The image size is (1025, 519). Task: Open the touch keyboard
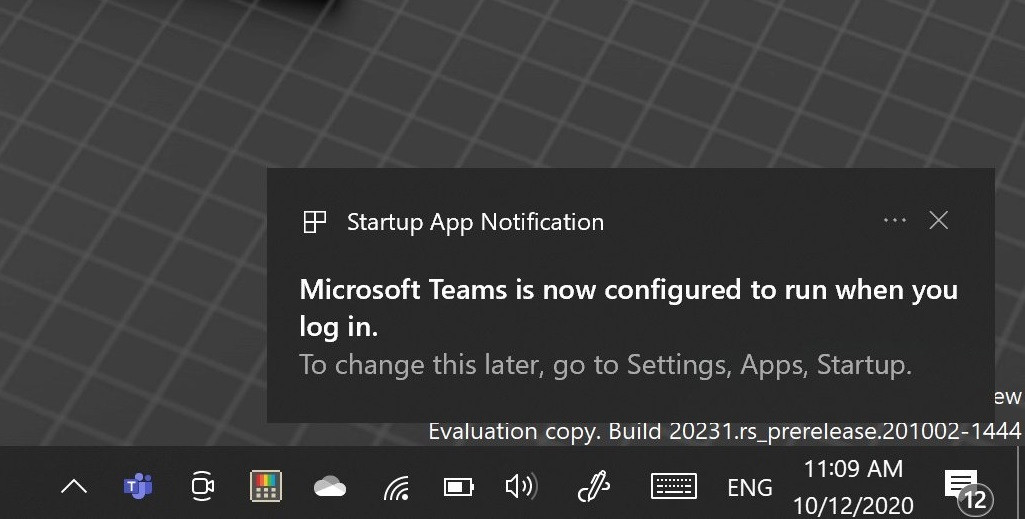(x=673, y=487)
